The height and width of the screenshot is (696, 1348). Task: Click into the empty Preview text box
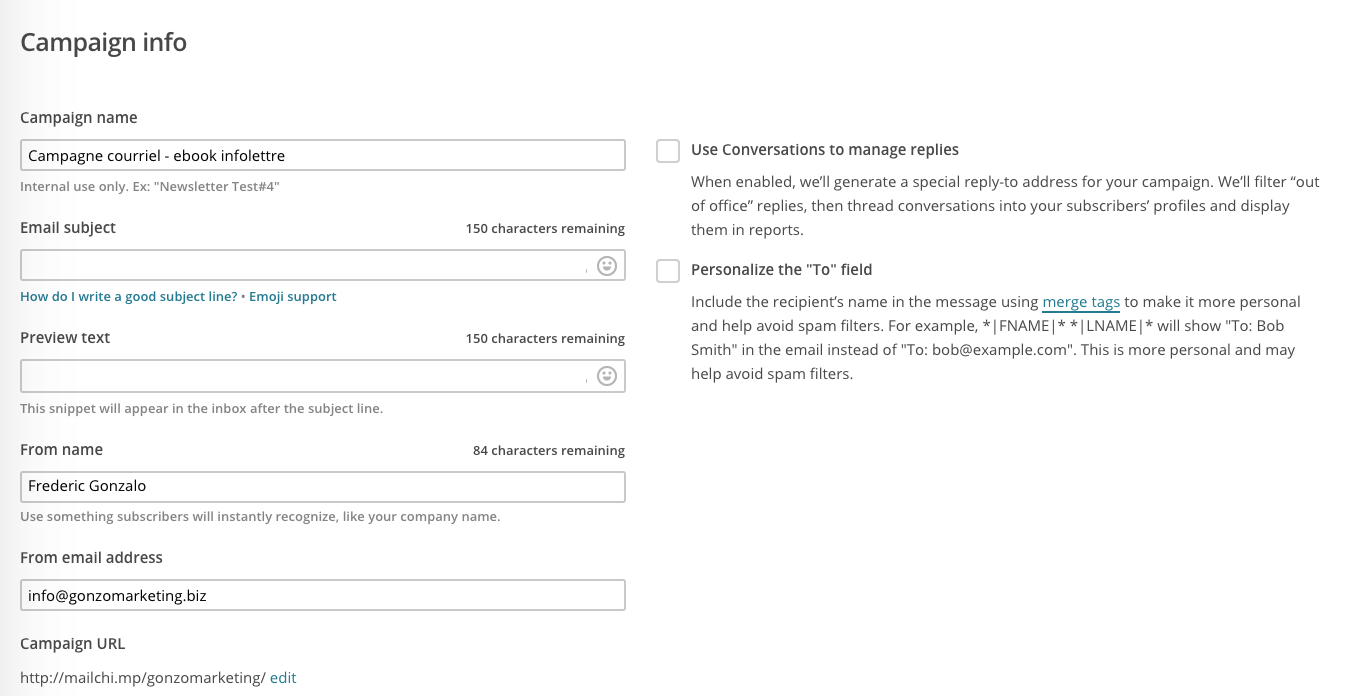click(300, 375)
